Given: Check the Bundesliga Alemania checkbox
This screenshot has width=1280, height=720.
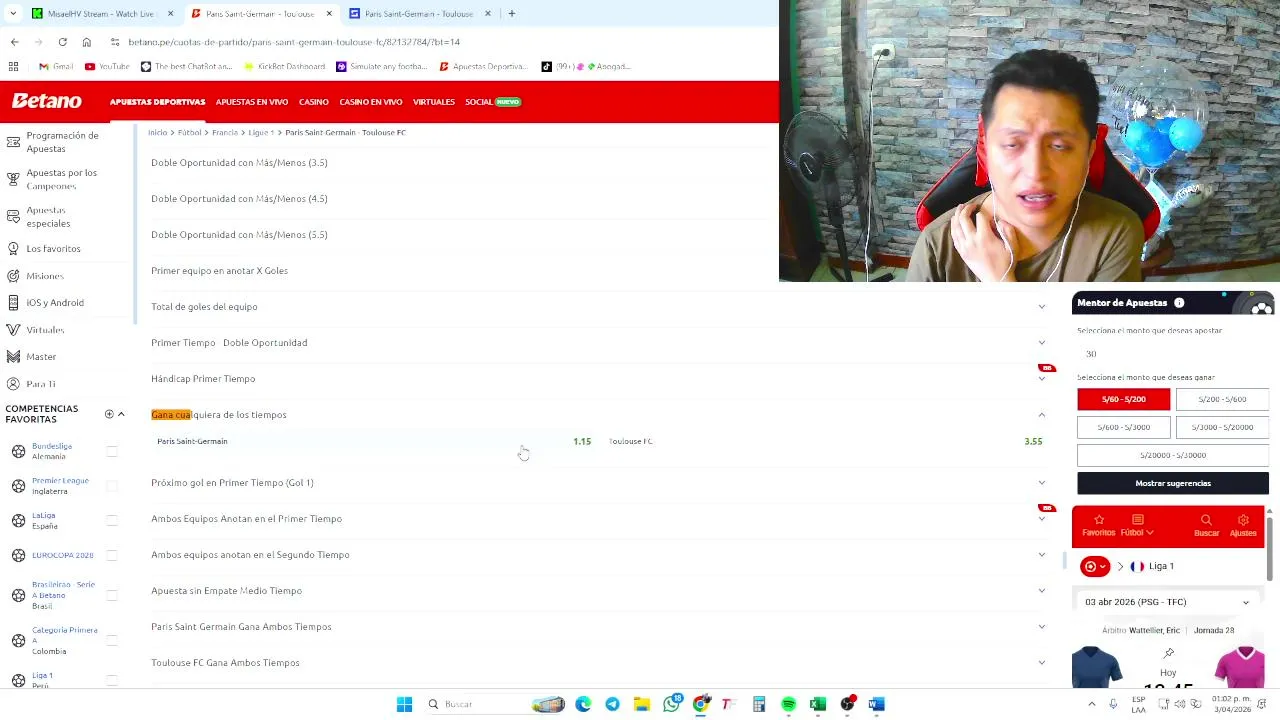Looking at the screenshot, I should [x=112, y=451].
